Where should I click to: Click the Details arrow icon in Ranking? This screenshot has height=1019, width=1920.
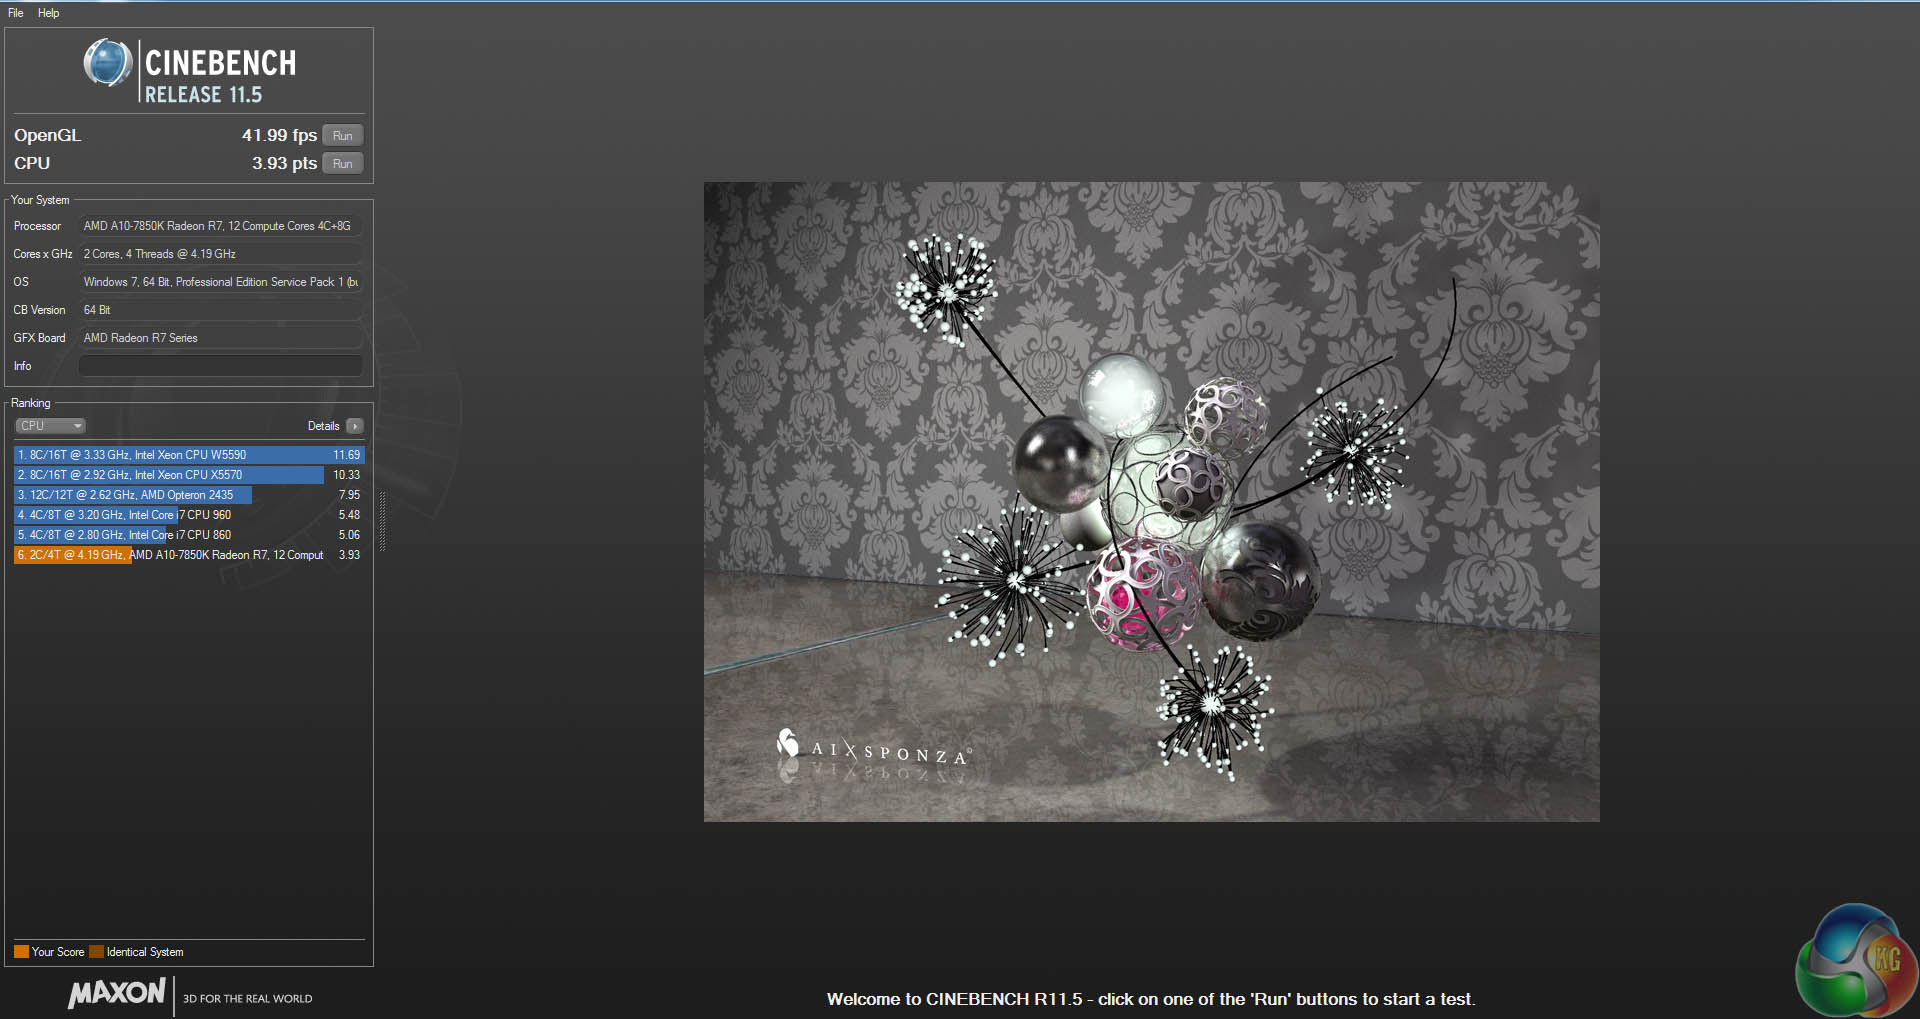(x=355, y=426)
